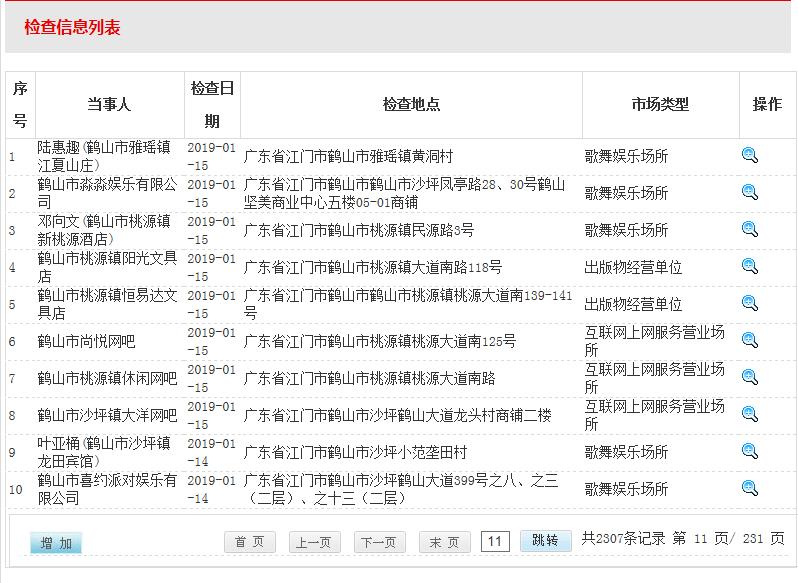Screen dimensions: 798x583
Task: View details of 邓向文 record
Action: click(x=750, y=229)
